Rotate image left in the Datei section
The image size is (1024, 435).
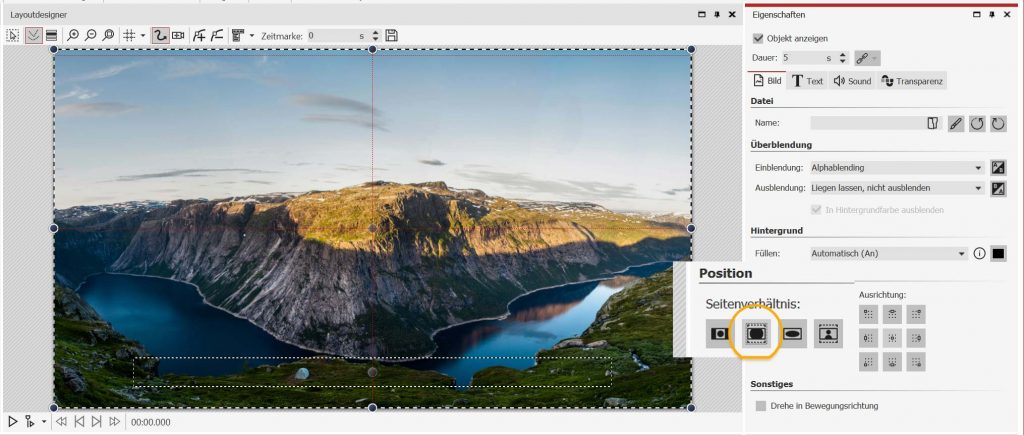(977, 123)
